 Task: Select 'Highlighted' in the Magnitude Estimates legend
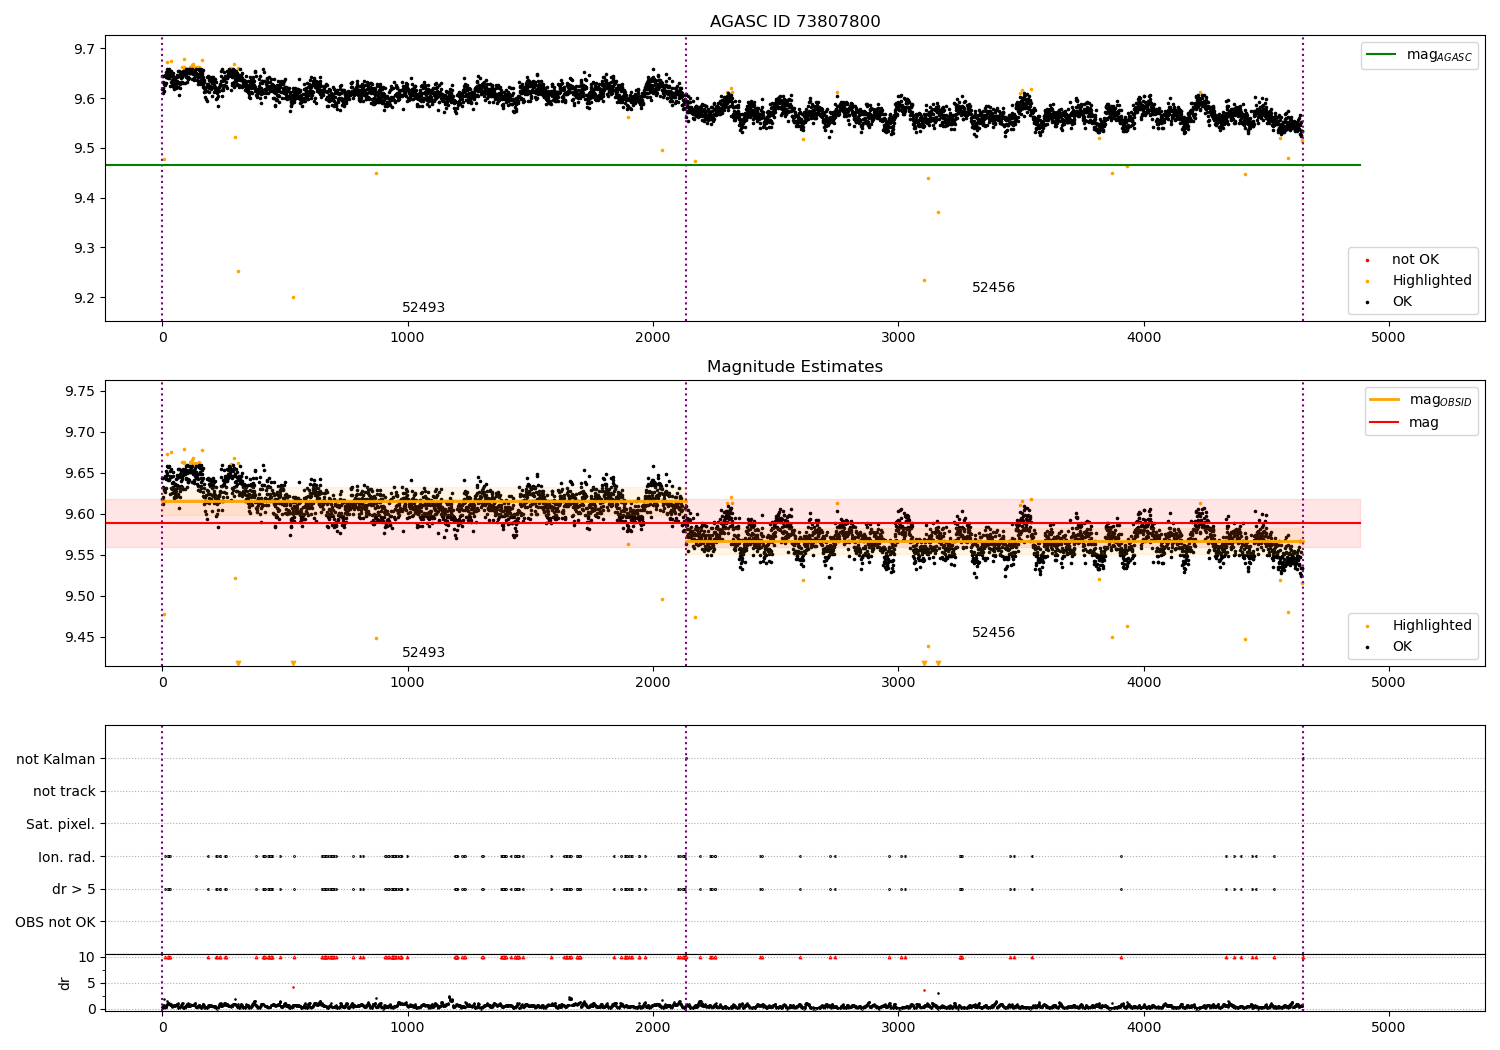click(x=1432, y=626)
